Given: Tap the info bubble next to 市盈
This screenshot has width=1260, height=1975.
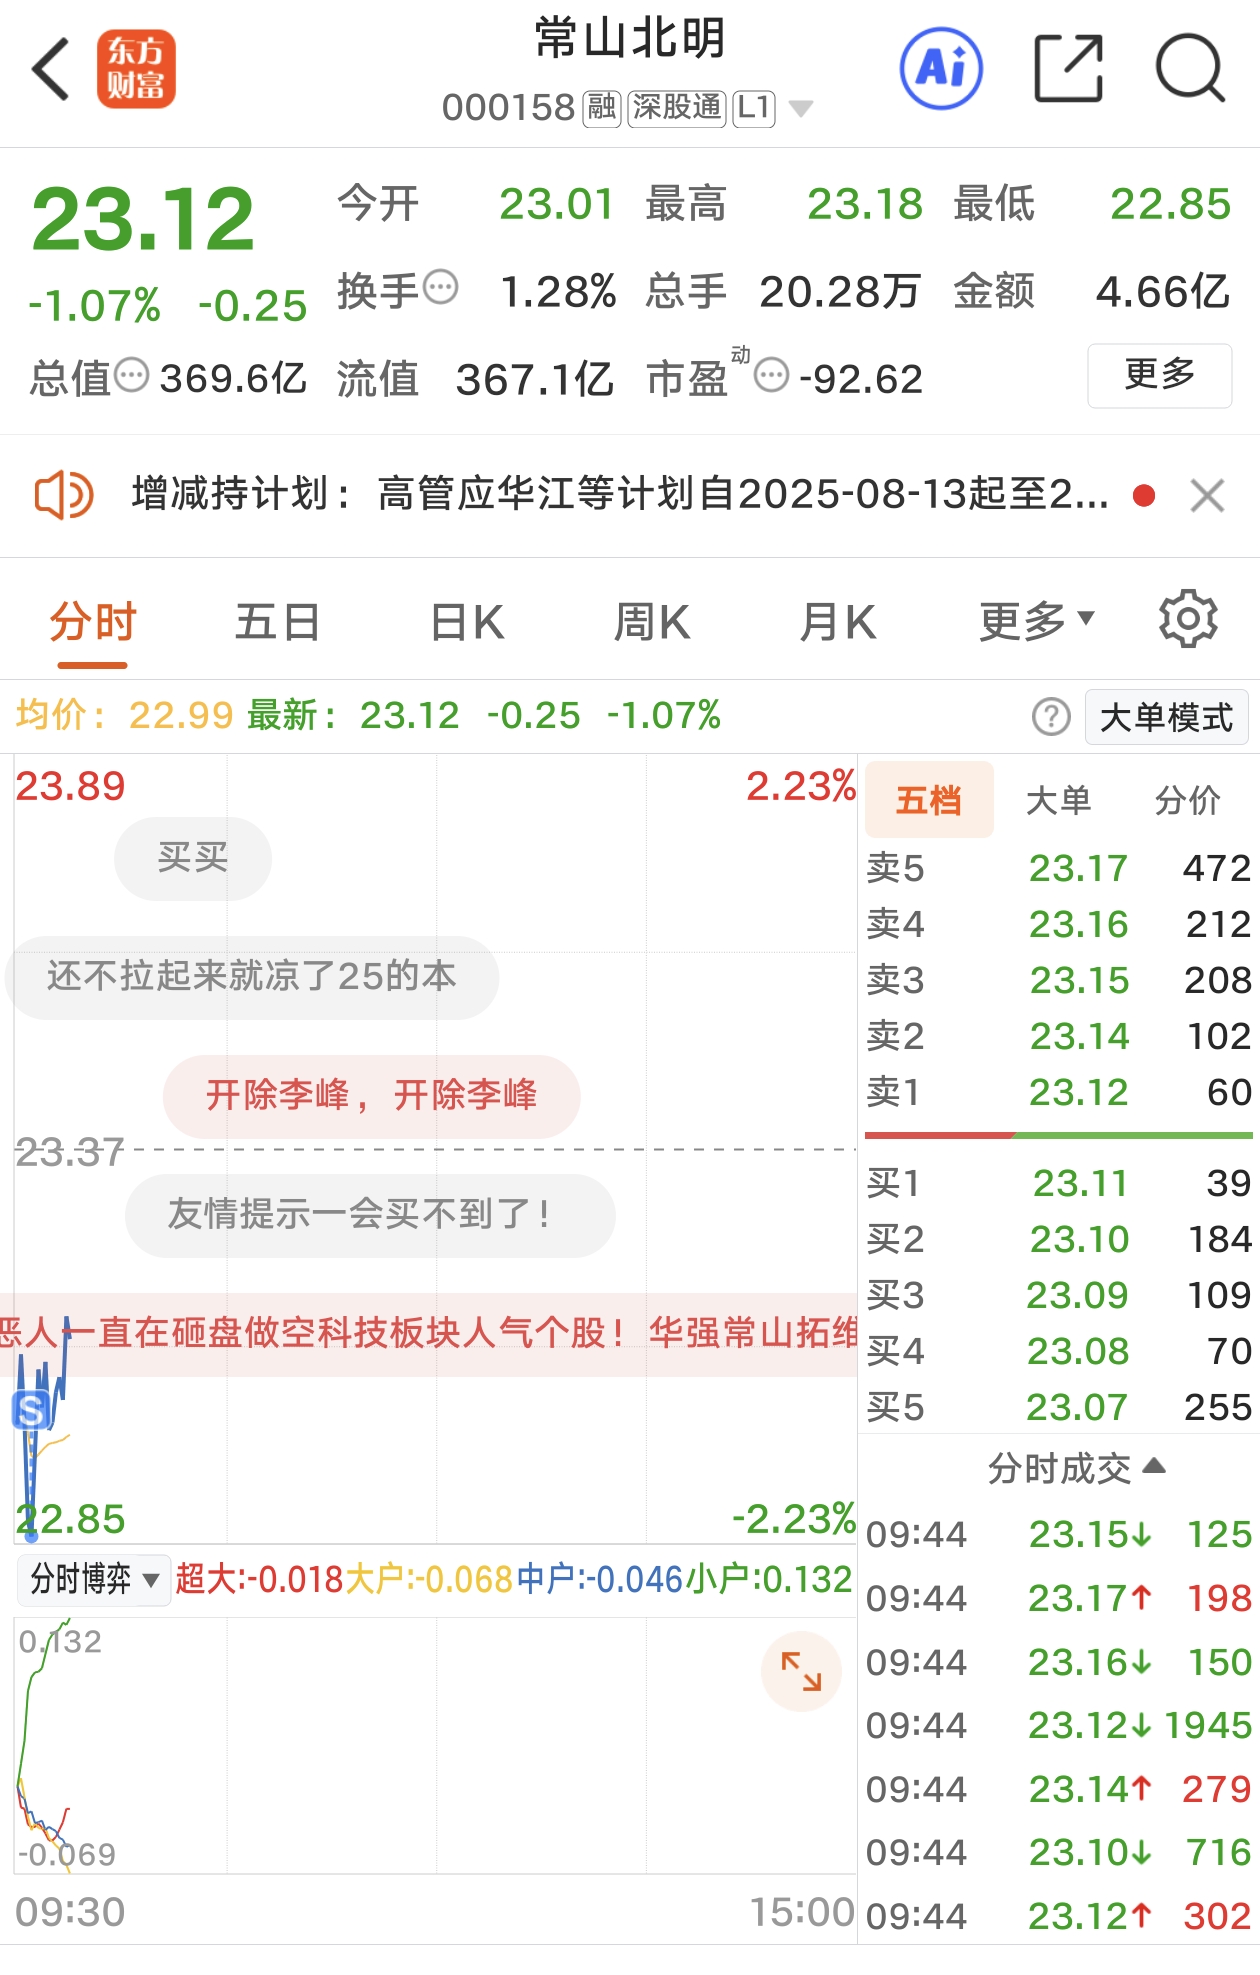Looking at the screenshot, I should point(771,376).
